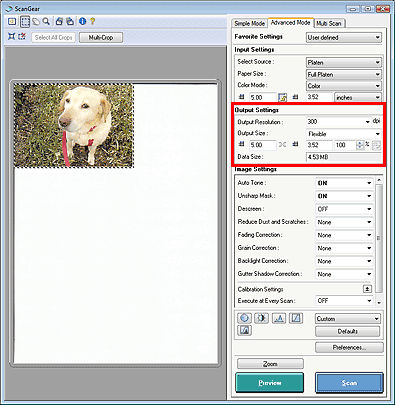
Task: Open the Fading Correction dropdown
Action: tap(344, 235)
